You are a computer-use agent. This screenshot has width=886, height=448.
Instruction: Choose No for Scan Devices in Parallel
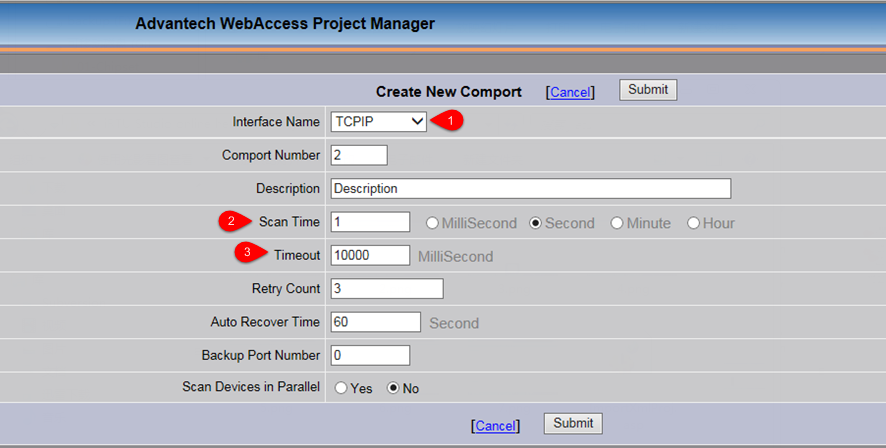tap(393, 388)
